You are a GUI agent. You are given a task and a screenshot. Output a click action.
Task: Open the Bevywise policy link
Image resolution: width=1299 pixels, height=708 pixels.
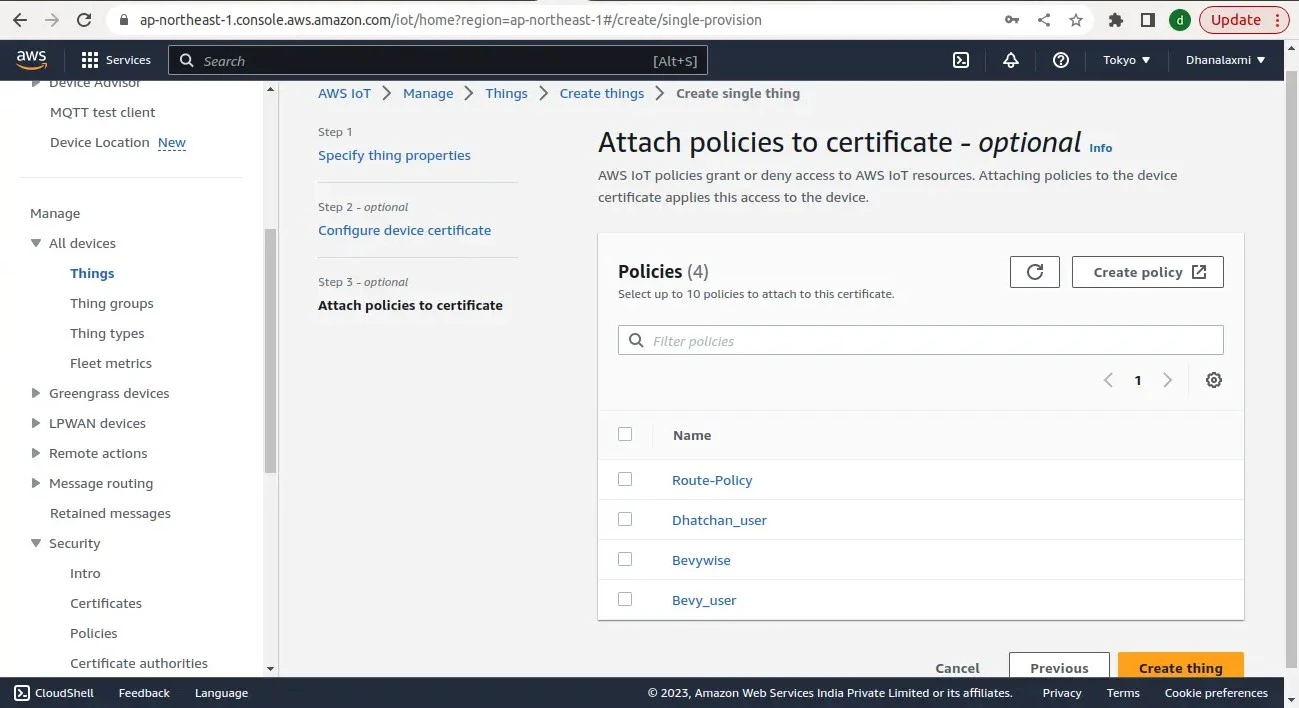pyautogui.click(x=701, y=560)
